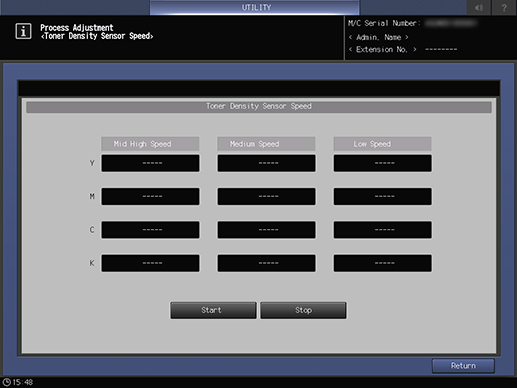Select C value under Mid High Speed
517x388 pixels.
(150, 230)
